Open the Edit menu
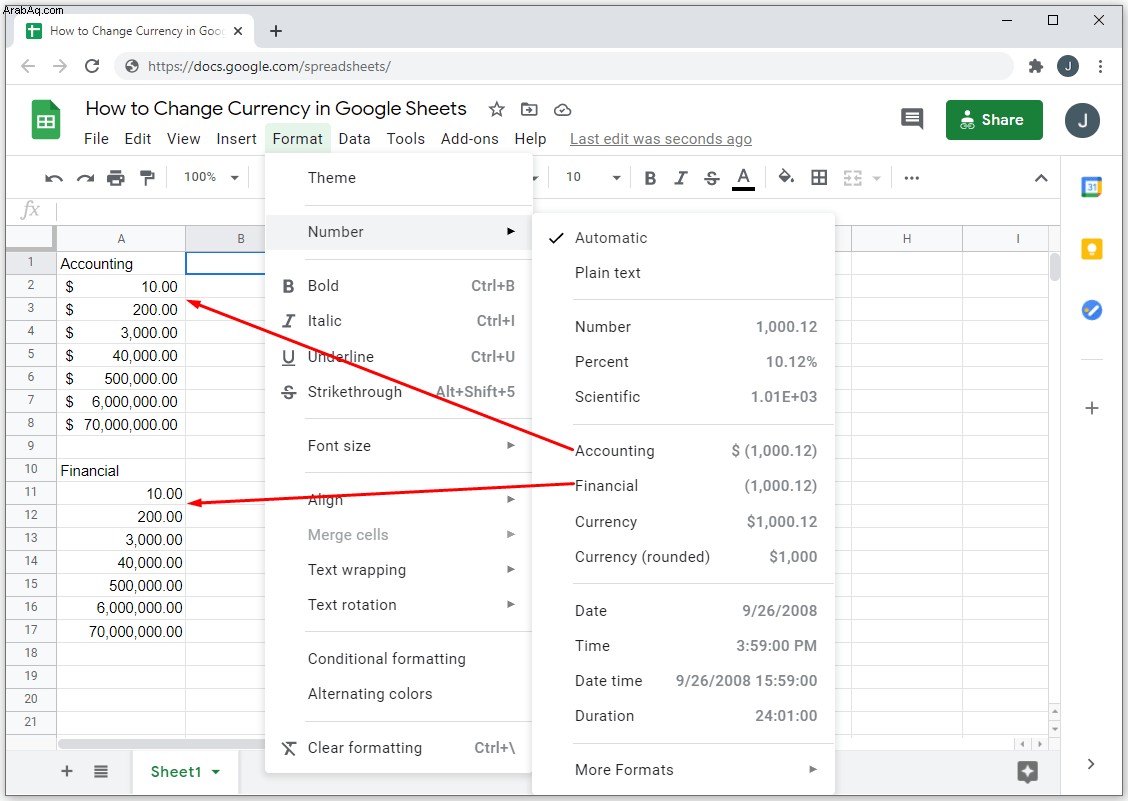 (137, 139)
